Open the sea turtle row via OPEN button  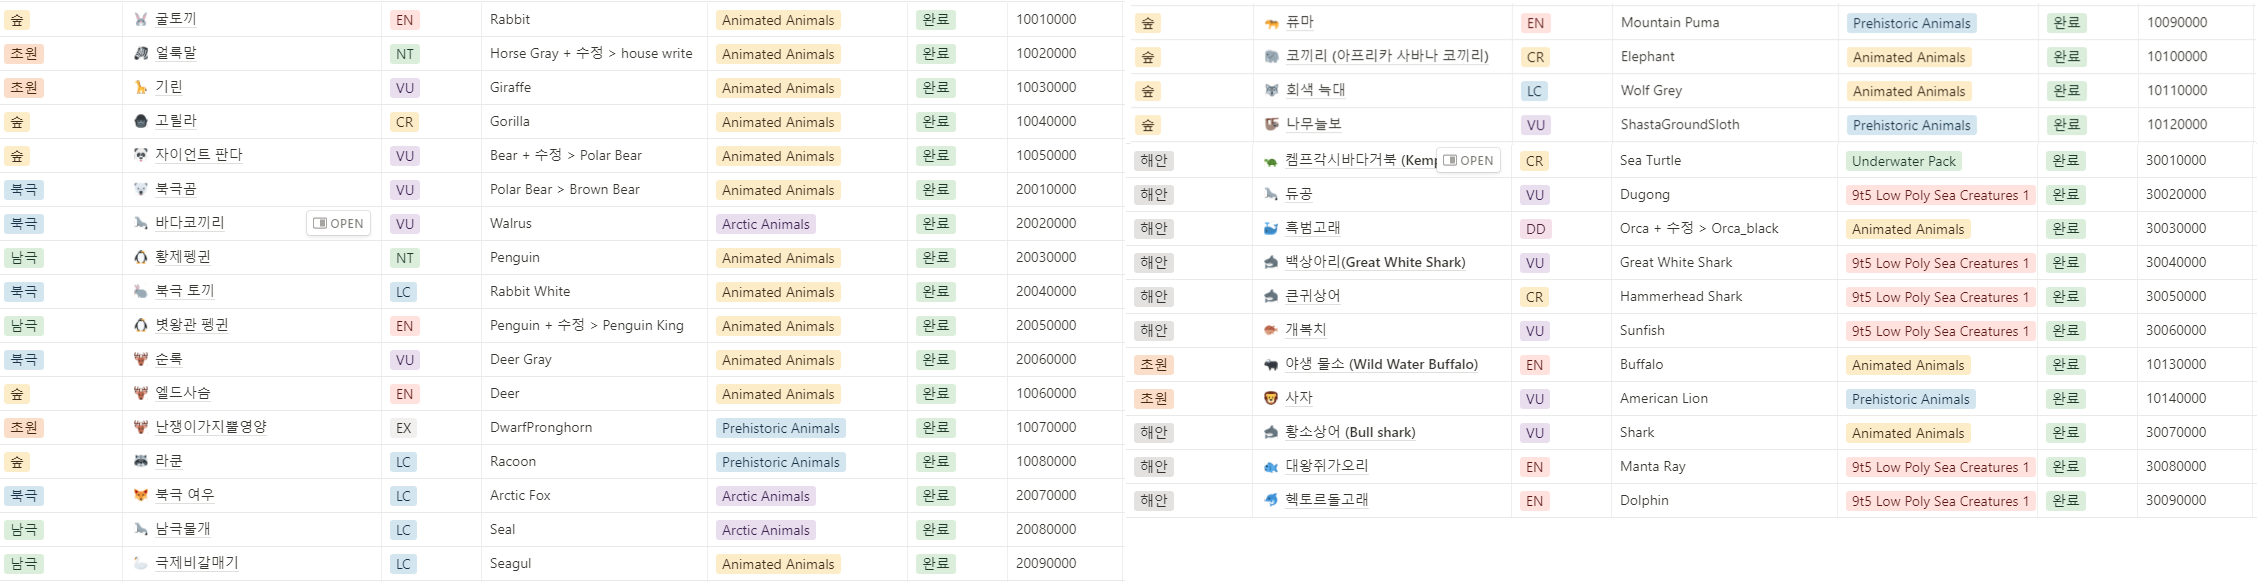pos(1468,160)
